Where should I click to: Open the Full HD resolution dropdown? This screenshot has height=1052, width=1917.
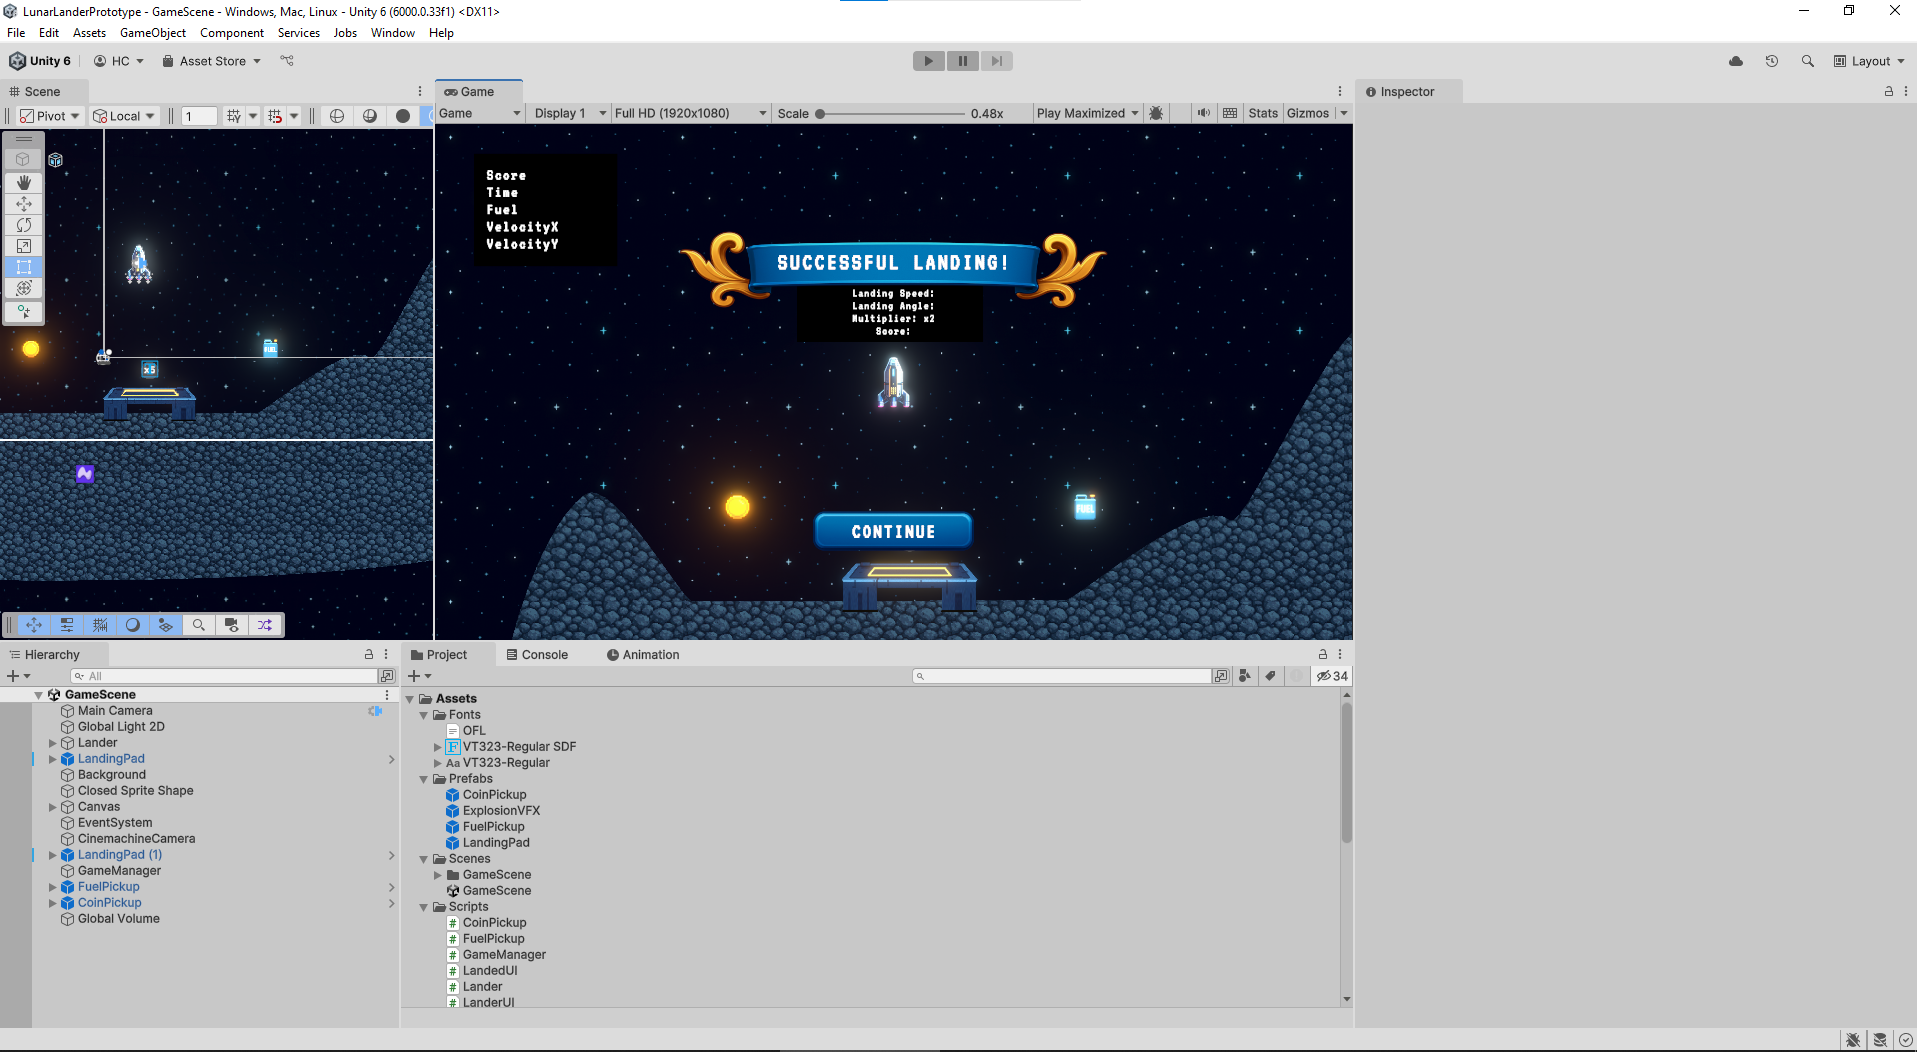(x=690, y=113)
